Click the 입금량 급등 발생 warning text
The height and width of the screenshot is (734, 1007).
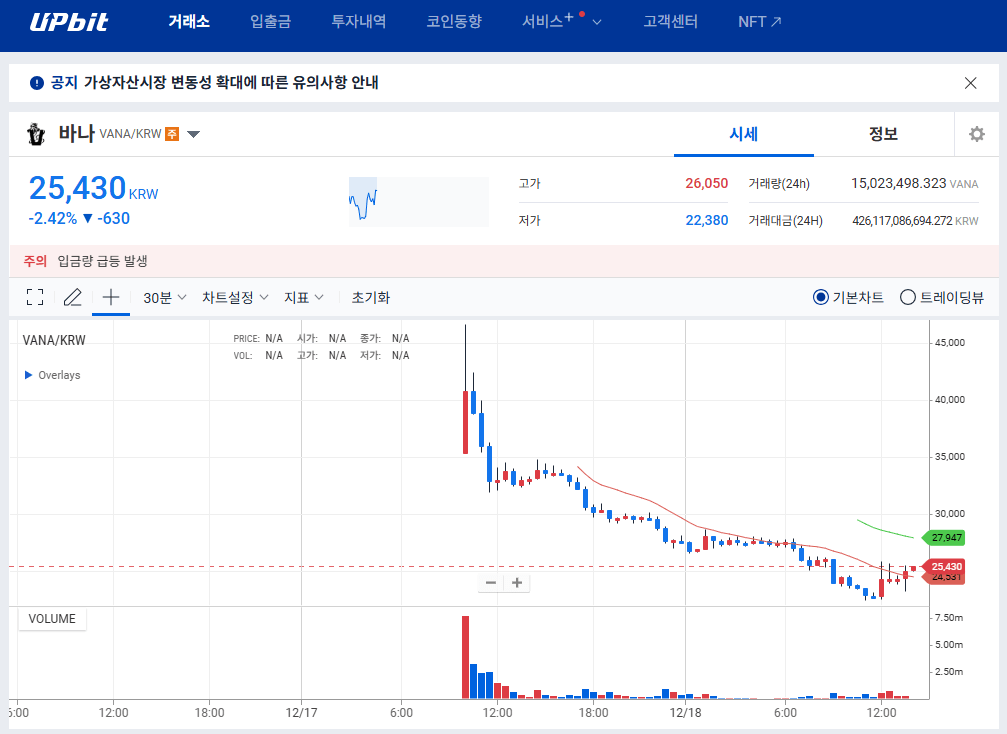point(103,261)
